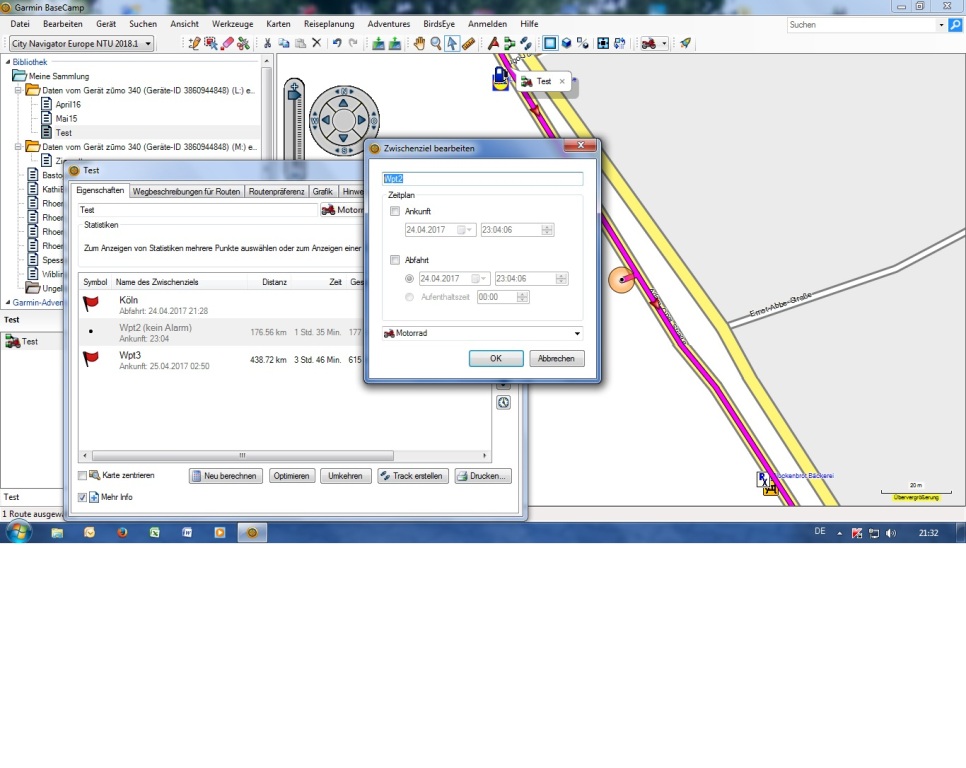The height and width of the screenshot is (768, 966).
Task: Click the scissors cut icon
Action: click(x=267, y=44)
